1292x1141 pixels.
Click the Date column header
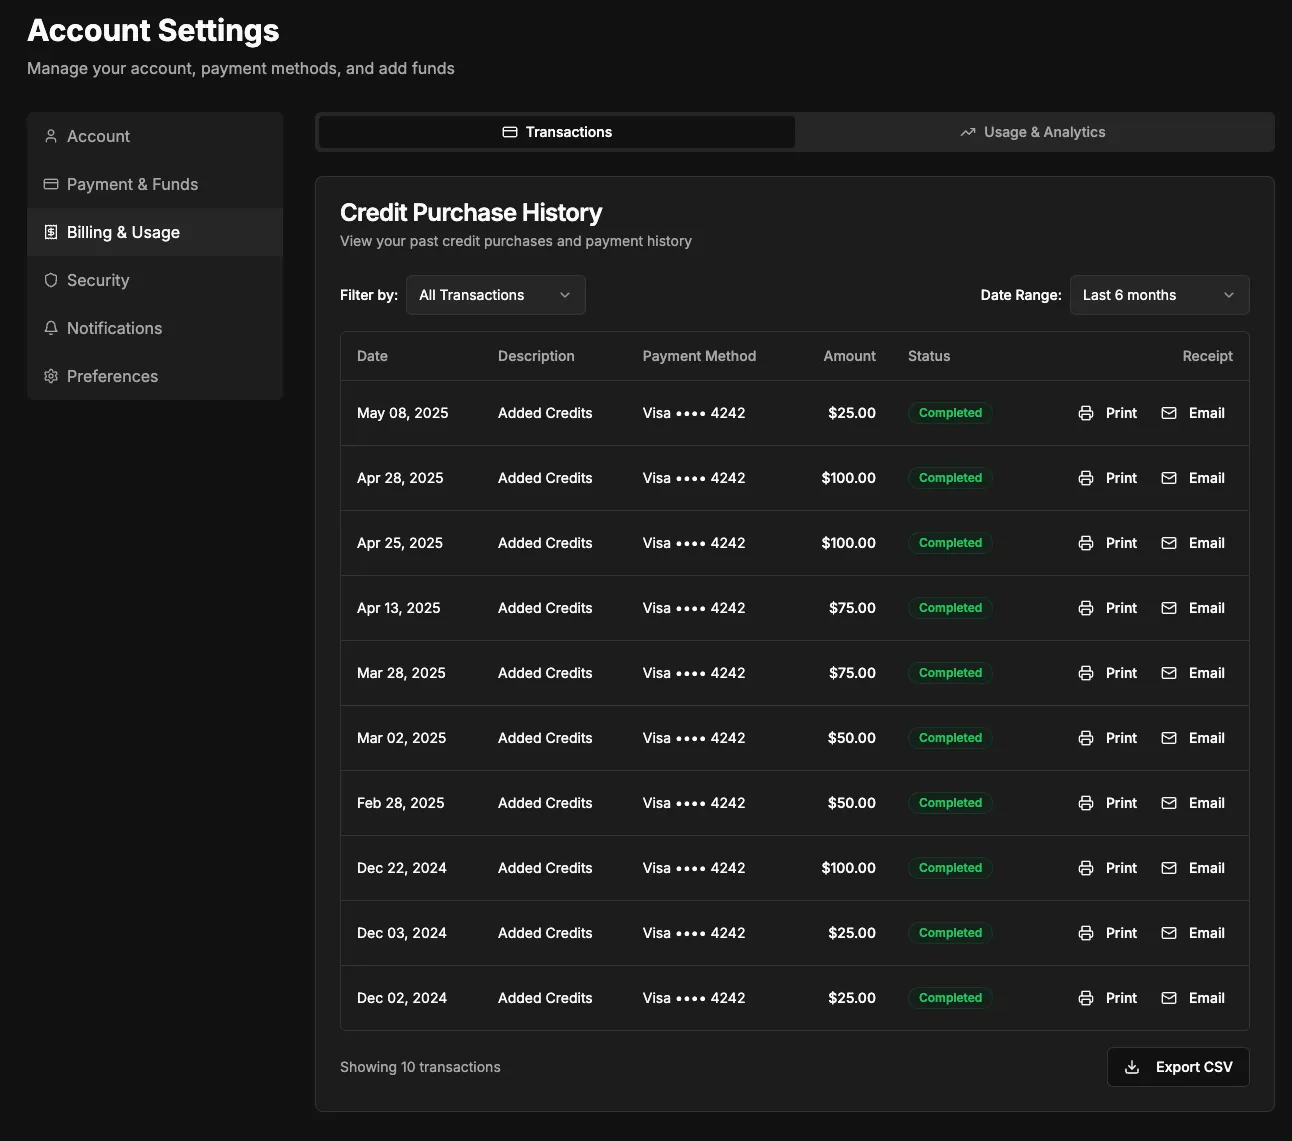pos(372,356)
